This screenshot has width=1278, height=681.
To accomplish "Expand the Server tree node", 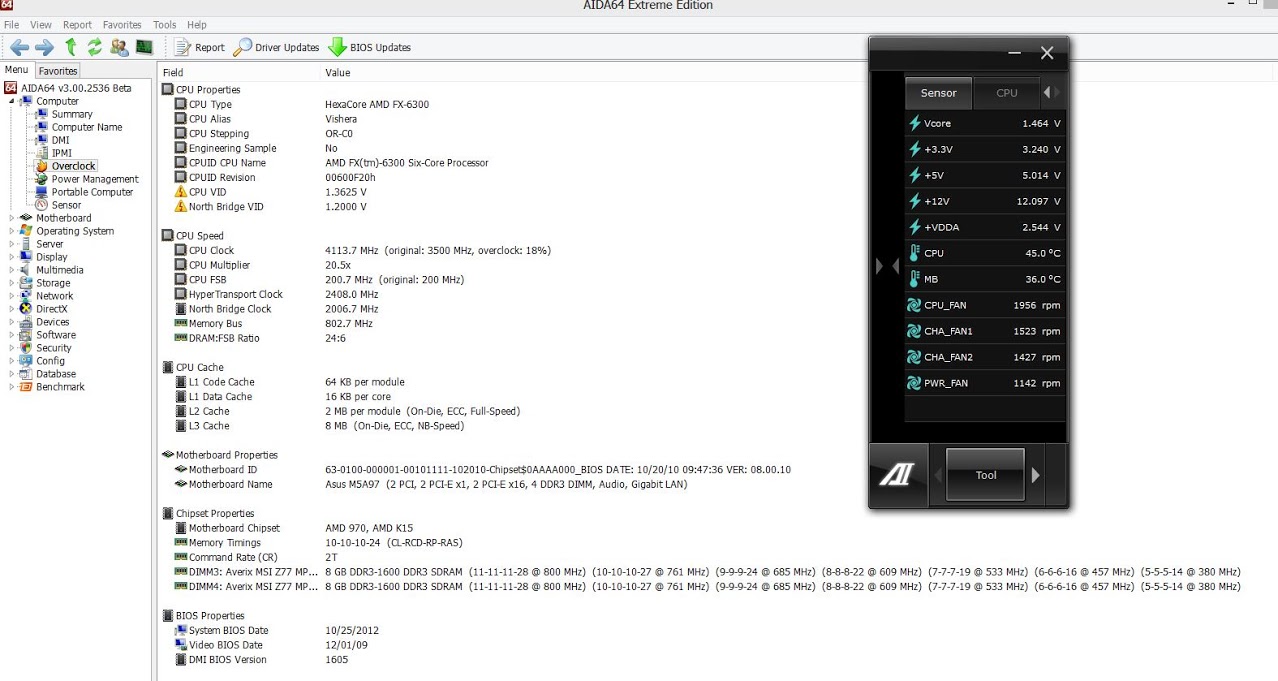I will [12, 244].
